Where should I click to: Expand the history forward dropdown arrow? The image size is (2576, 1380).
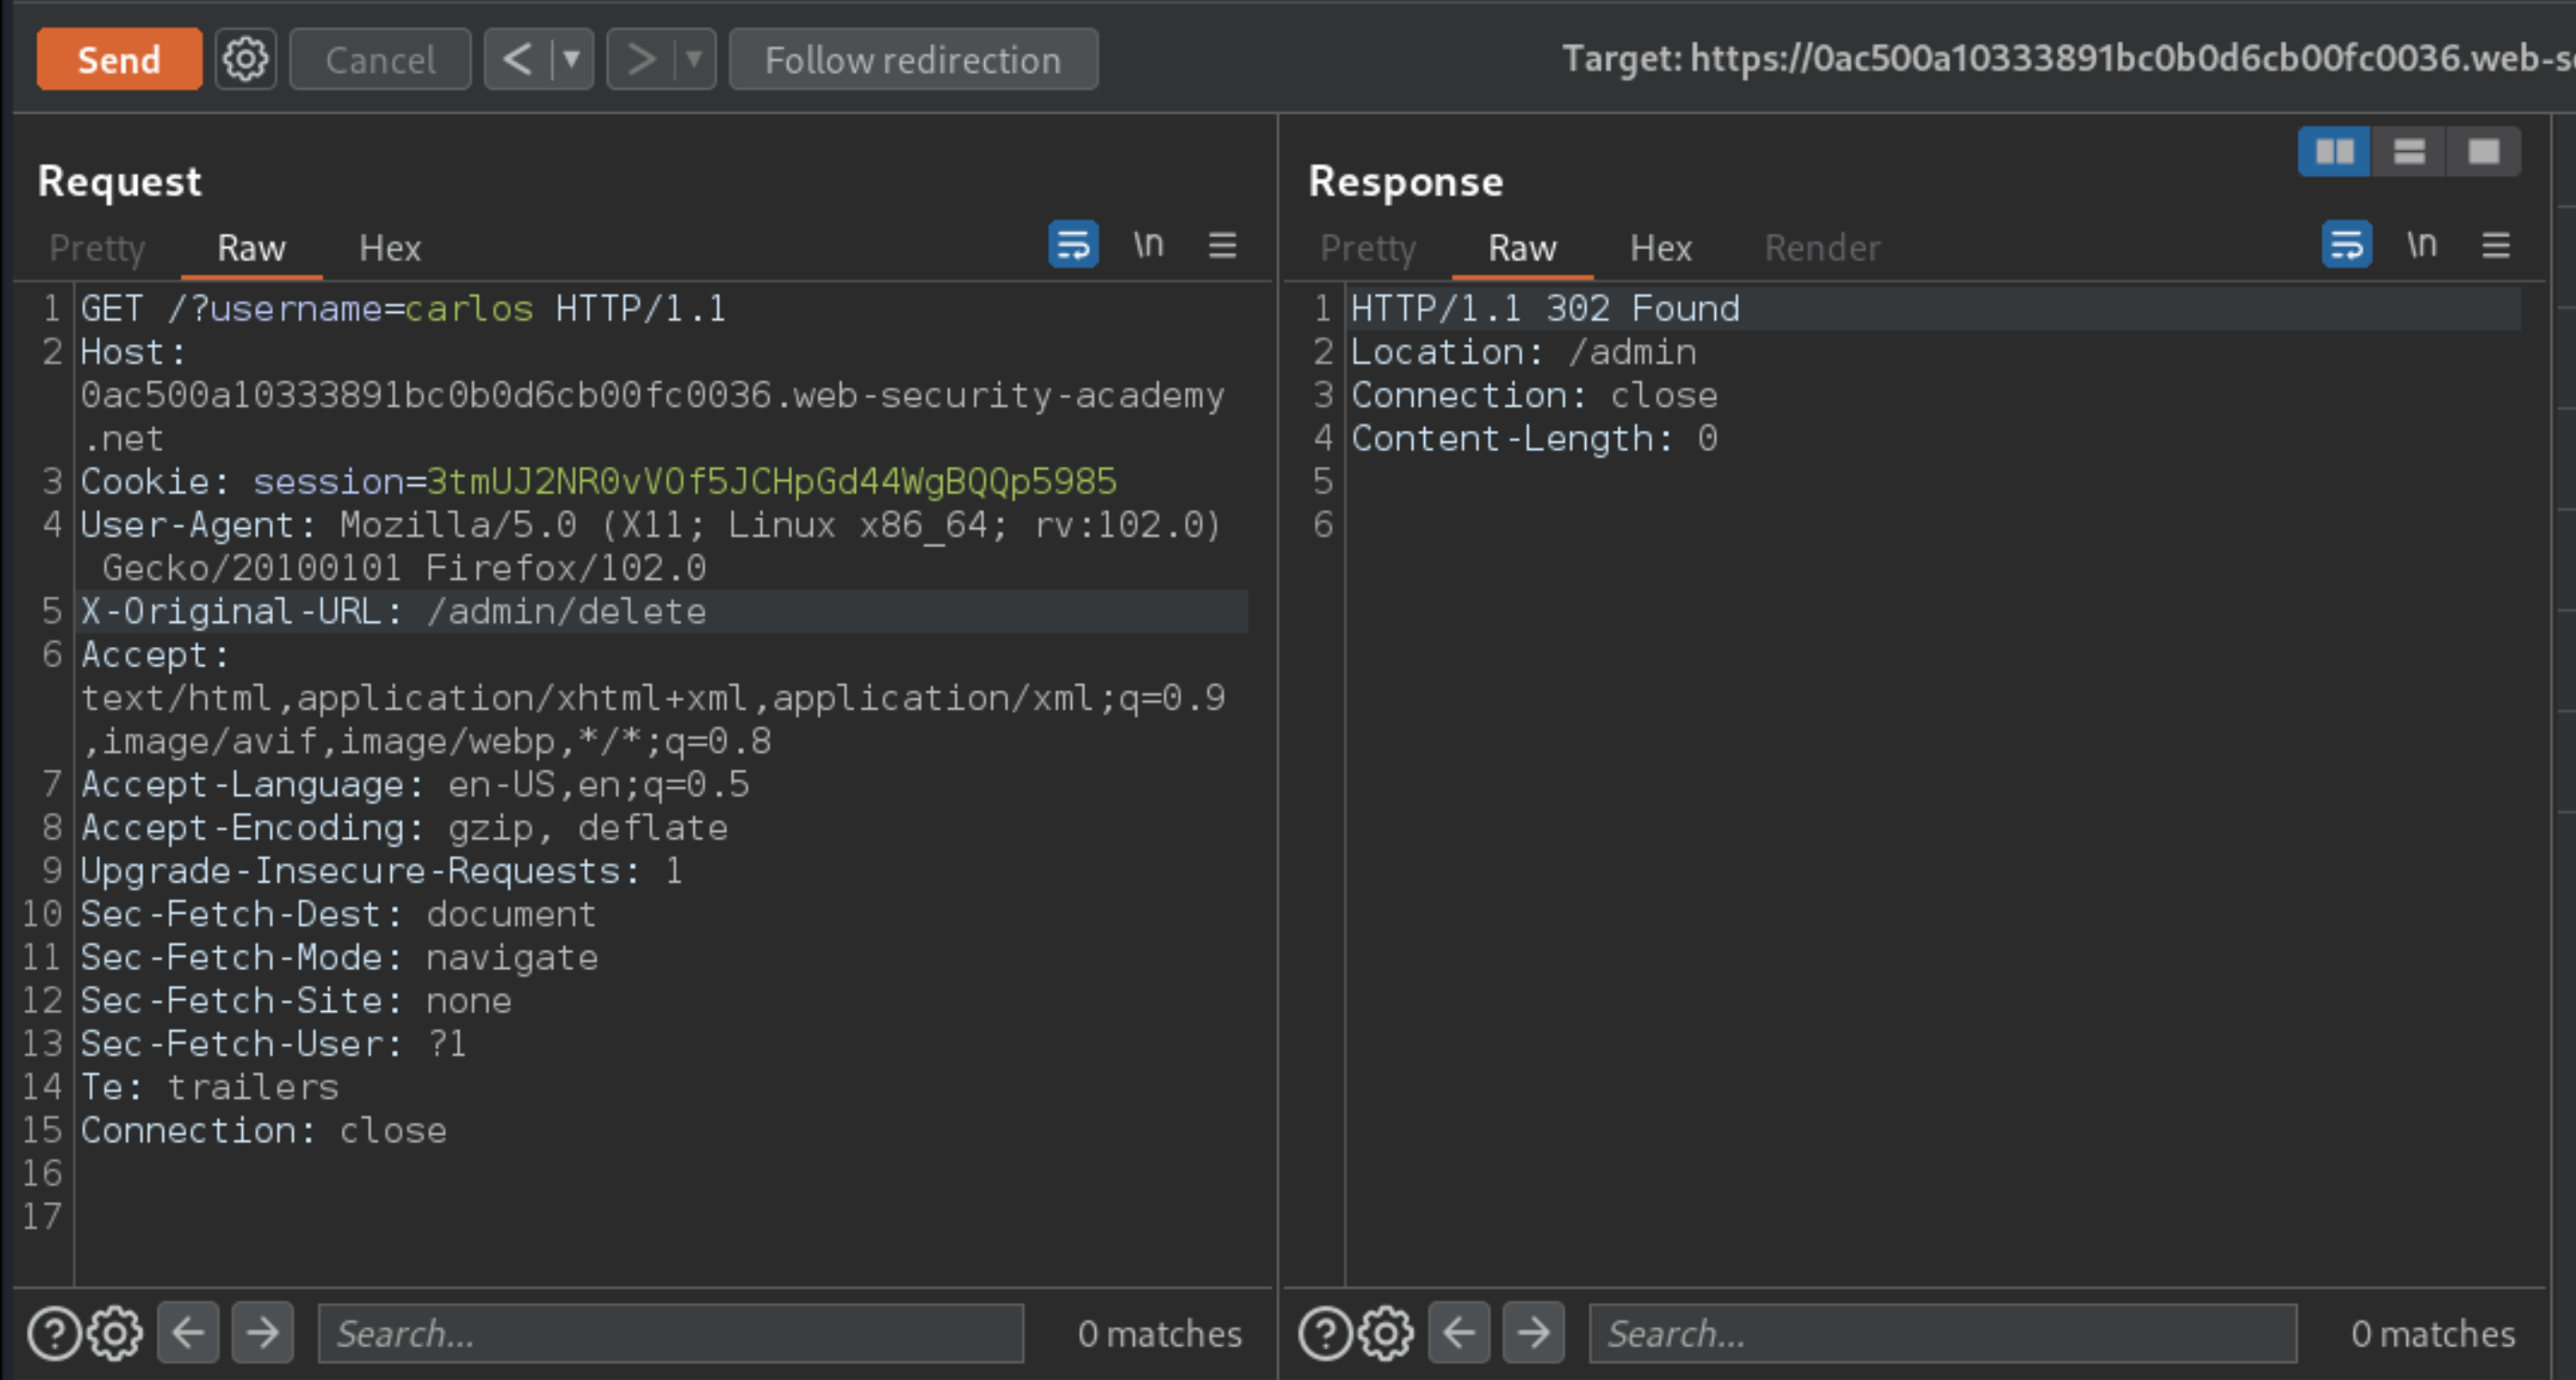[x=695, y=60]
